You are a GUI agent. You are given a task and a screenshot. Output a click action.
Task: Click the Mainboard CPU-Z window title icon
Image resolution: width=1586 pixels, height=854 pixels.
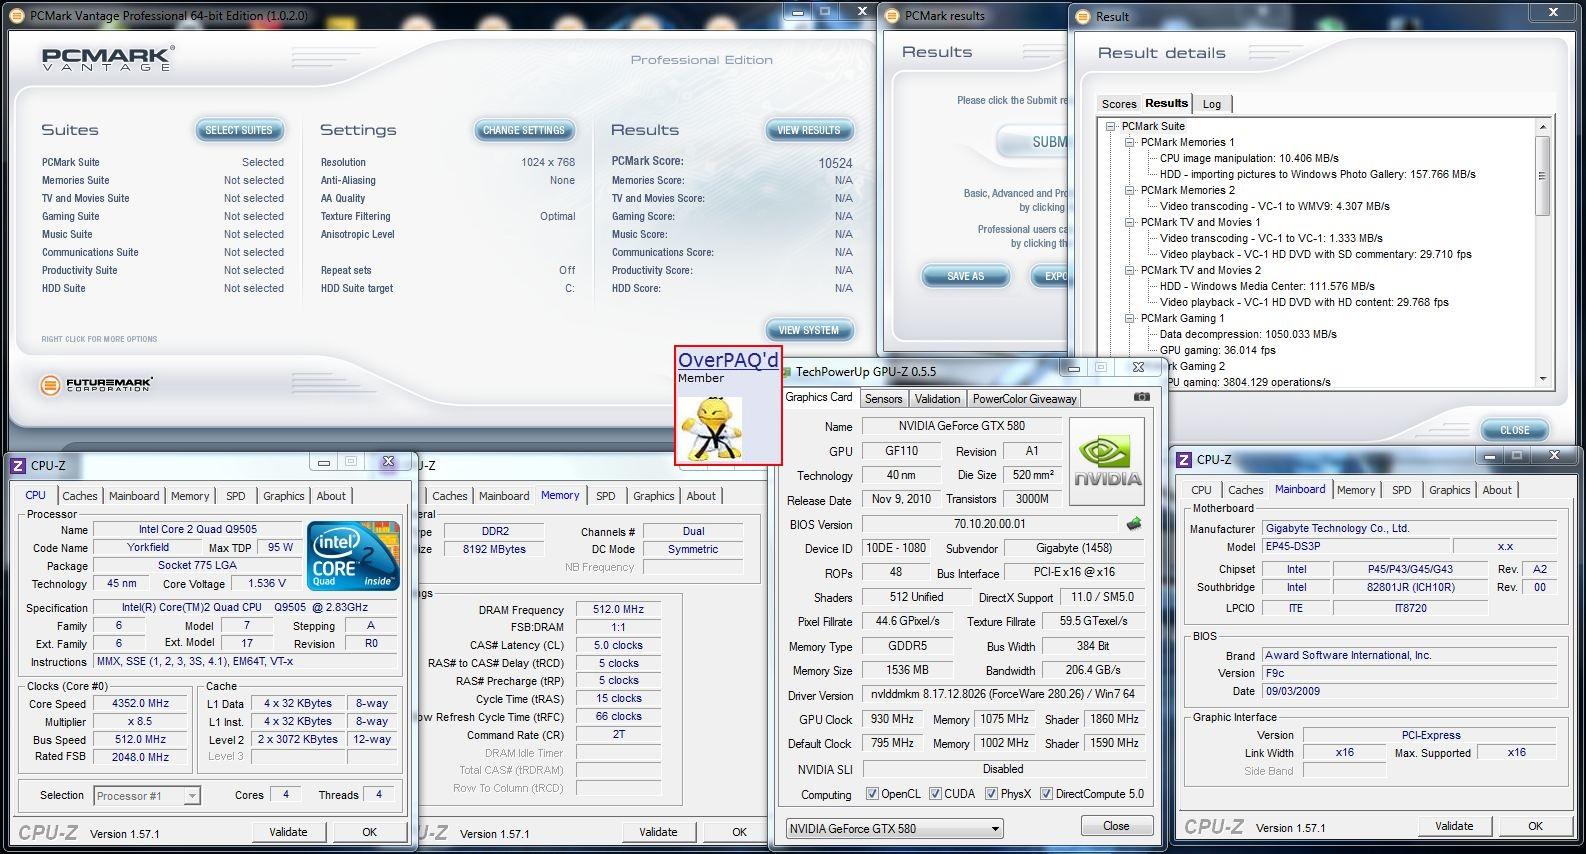tap(1184, 459)
